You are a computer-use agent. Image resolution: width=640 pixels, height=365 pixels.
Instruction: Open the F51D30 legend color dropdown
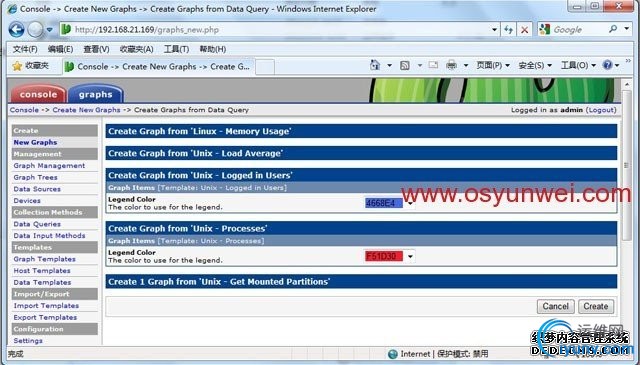pos(390,256)
